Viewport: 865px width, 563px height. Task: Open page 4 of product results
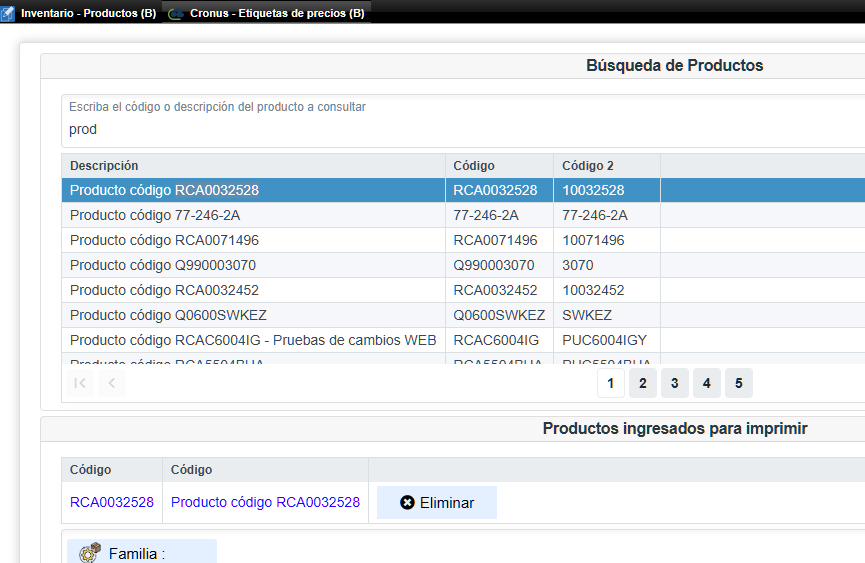click(x=706, y=383)
